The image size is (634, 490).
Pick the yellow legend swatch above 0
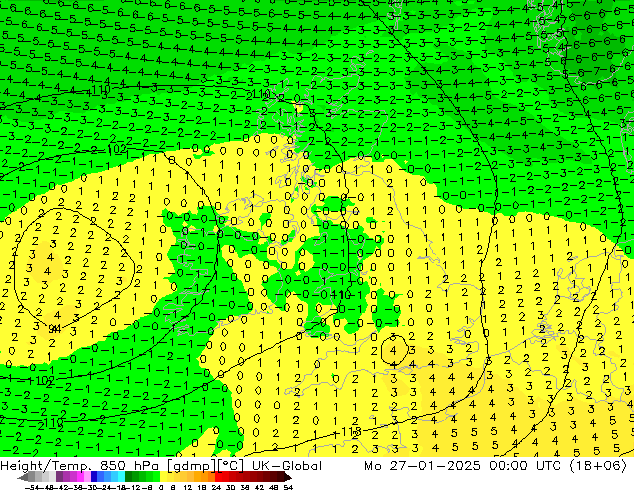click(x=163, y=476)
